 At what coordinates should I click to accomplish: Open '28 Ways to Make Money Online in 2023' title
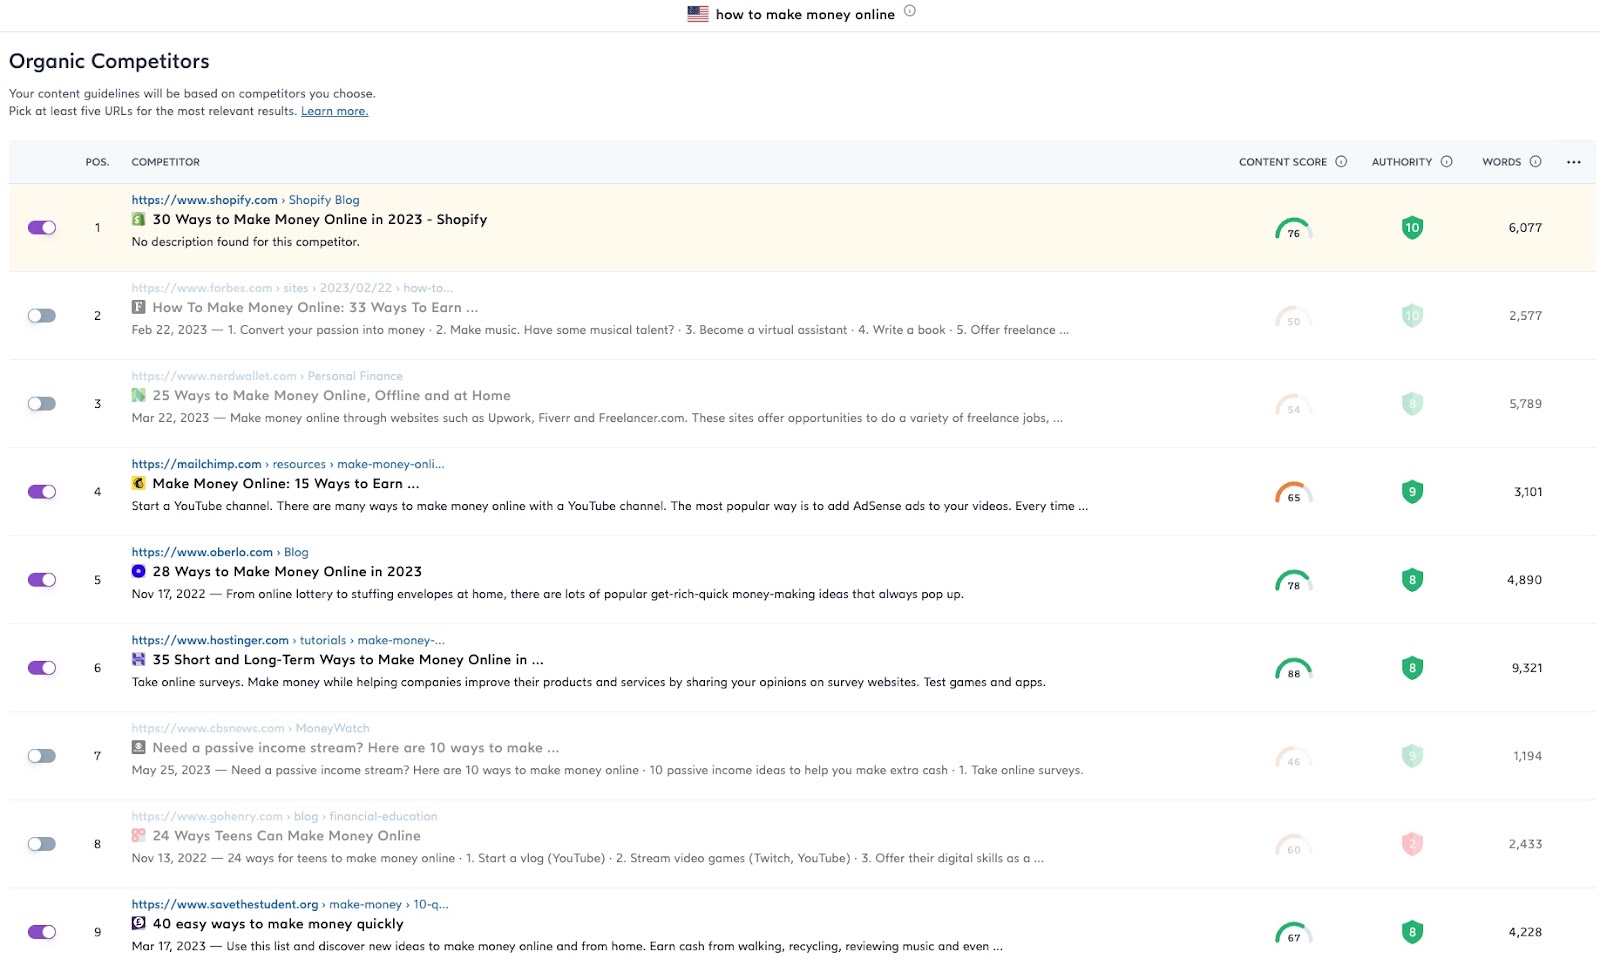click(x=287, y=571)
